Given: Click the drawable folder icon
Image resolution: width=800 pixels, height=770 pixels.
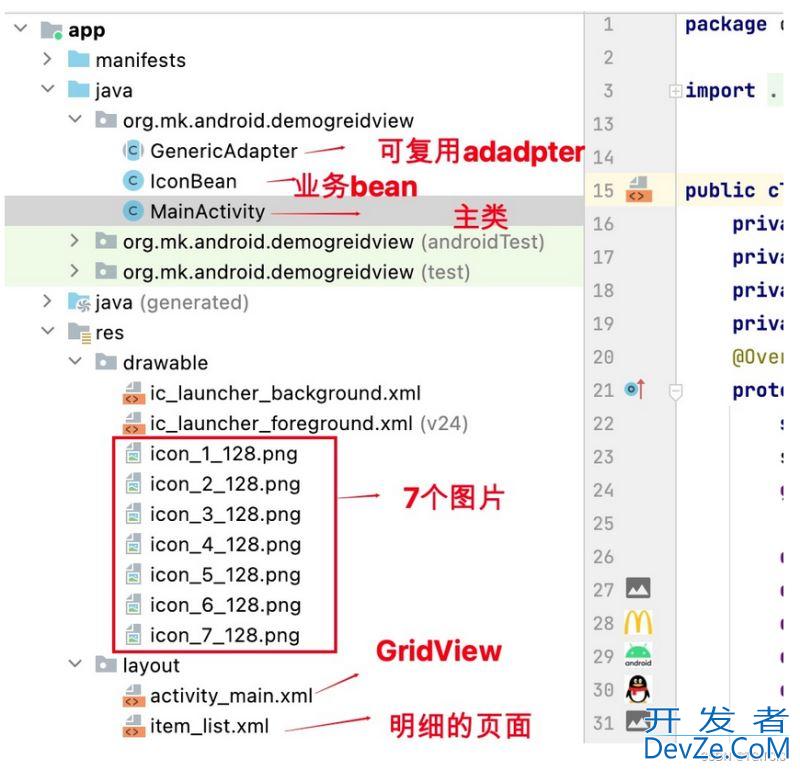Looking at the screenshot, I should [x=106, y=362].
